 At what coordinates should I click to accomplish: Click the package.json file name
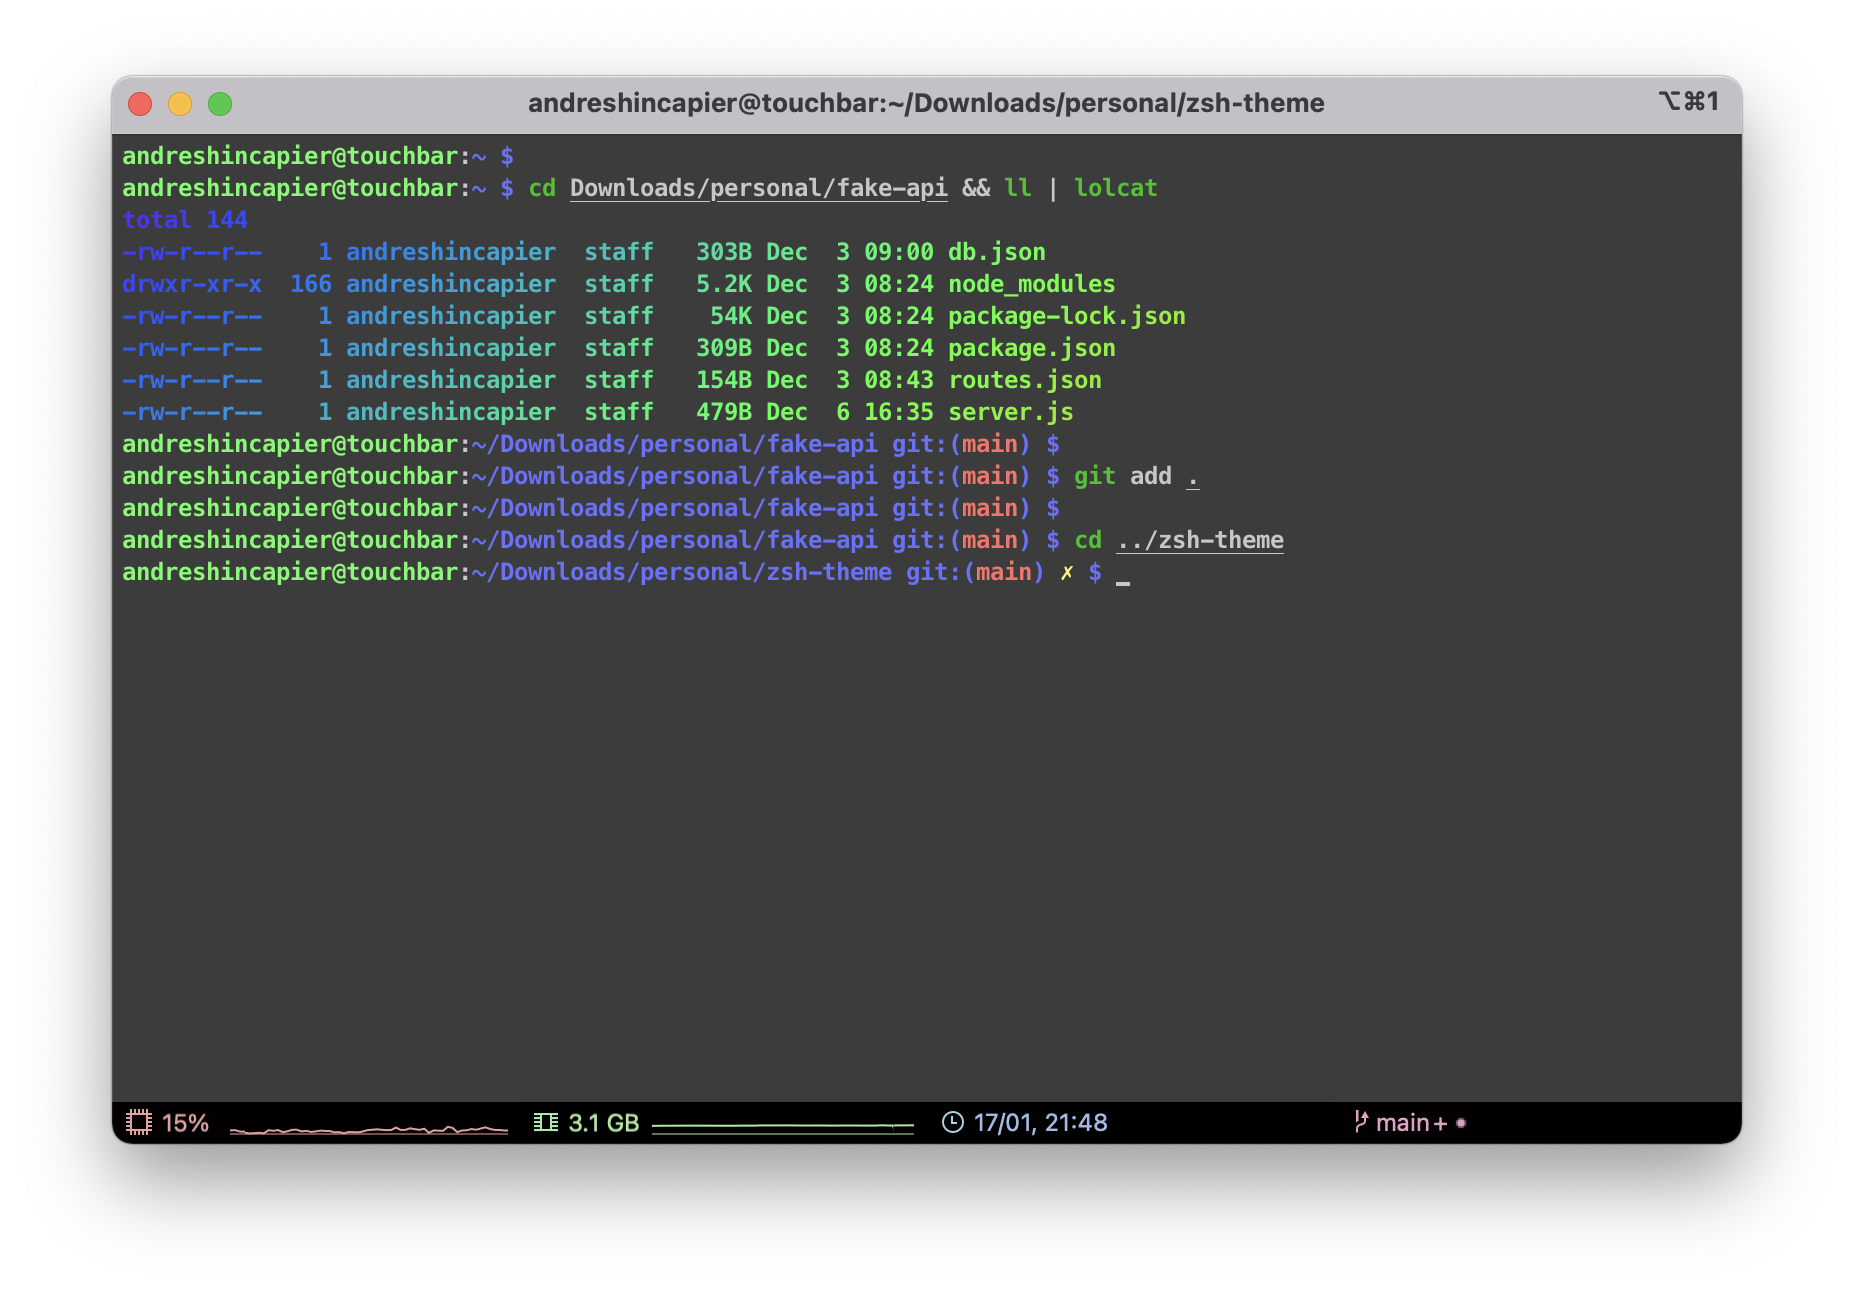tap(1032, 348)
